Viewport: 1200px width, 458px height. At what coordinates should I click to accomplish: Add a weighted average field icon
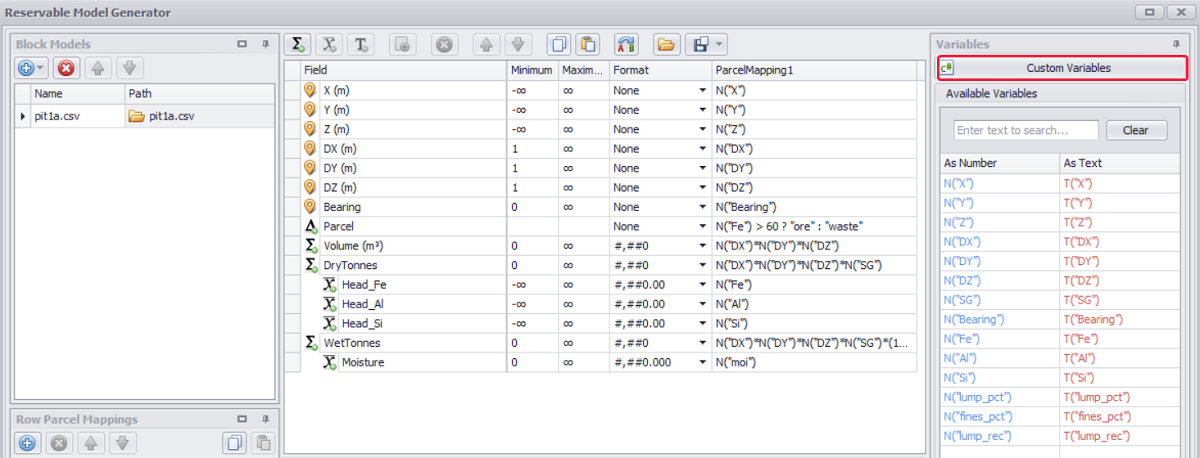click(329, 44)
